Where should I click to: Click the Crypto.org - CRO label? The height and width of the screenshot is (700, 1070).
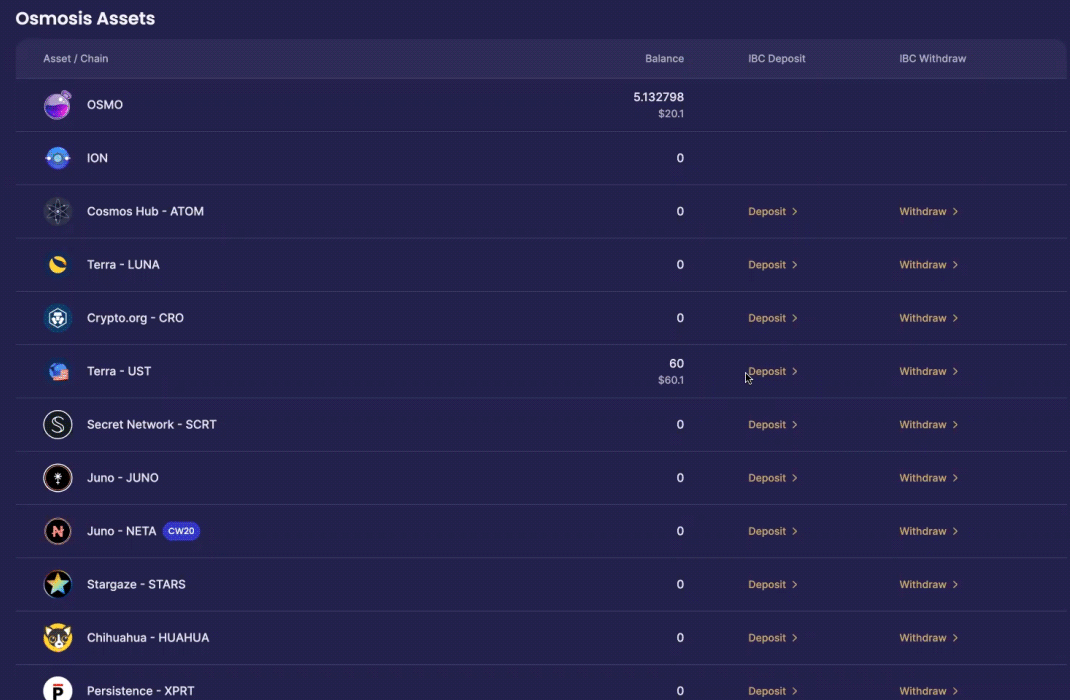pos(135,318)
